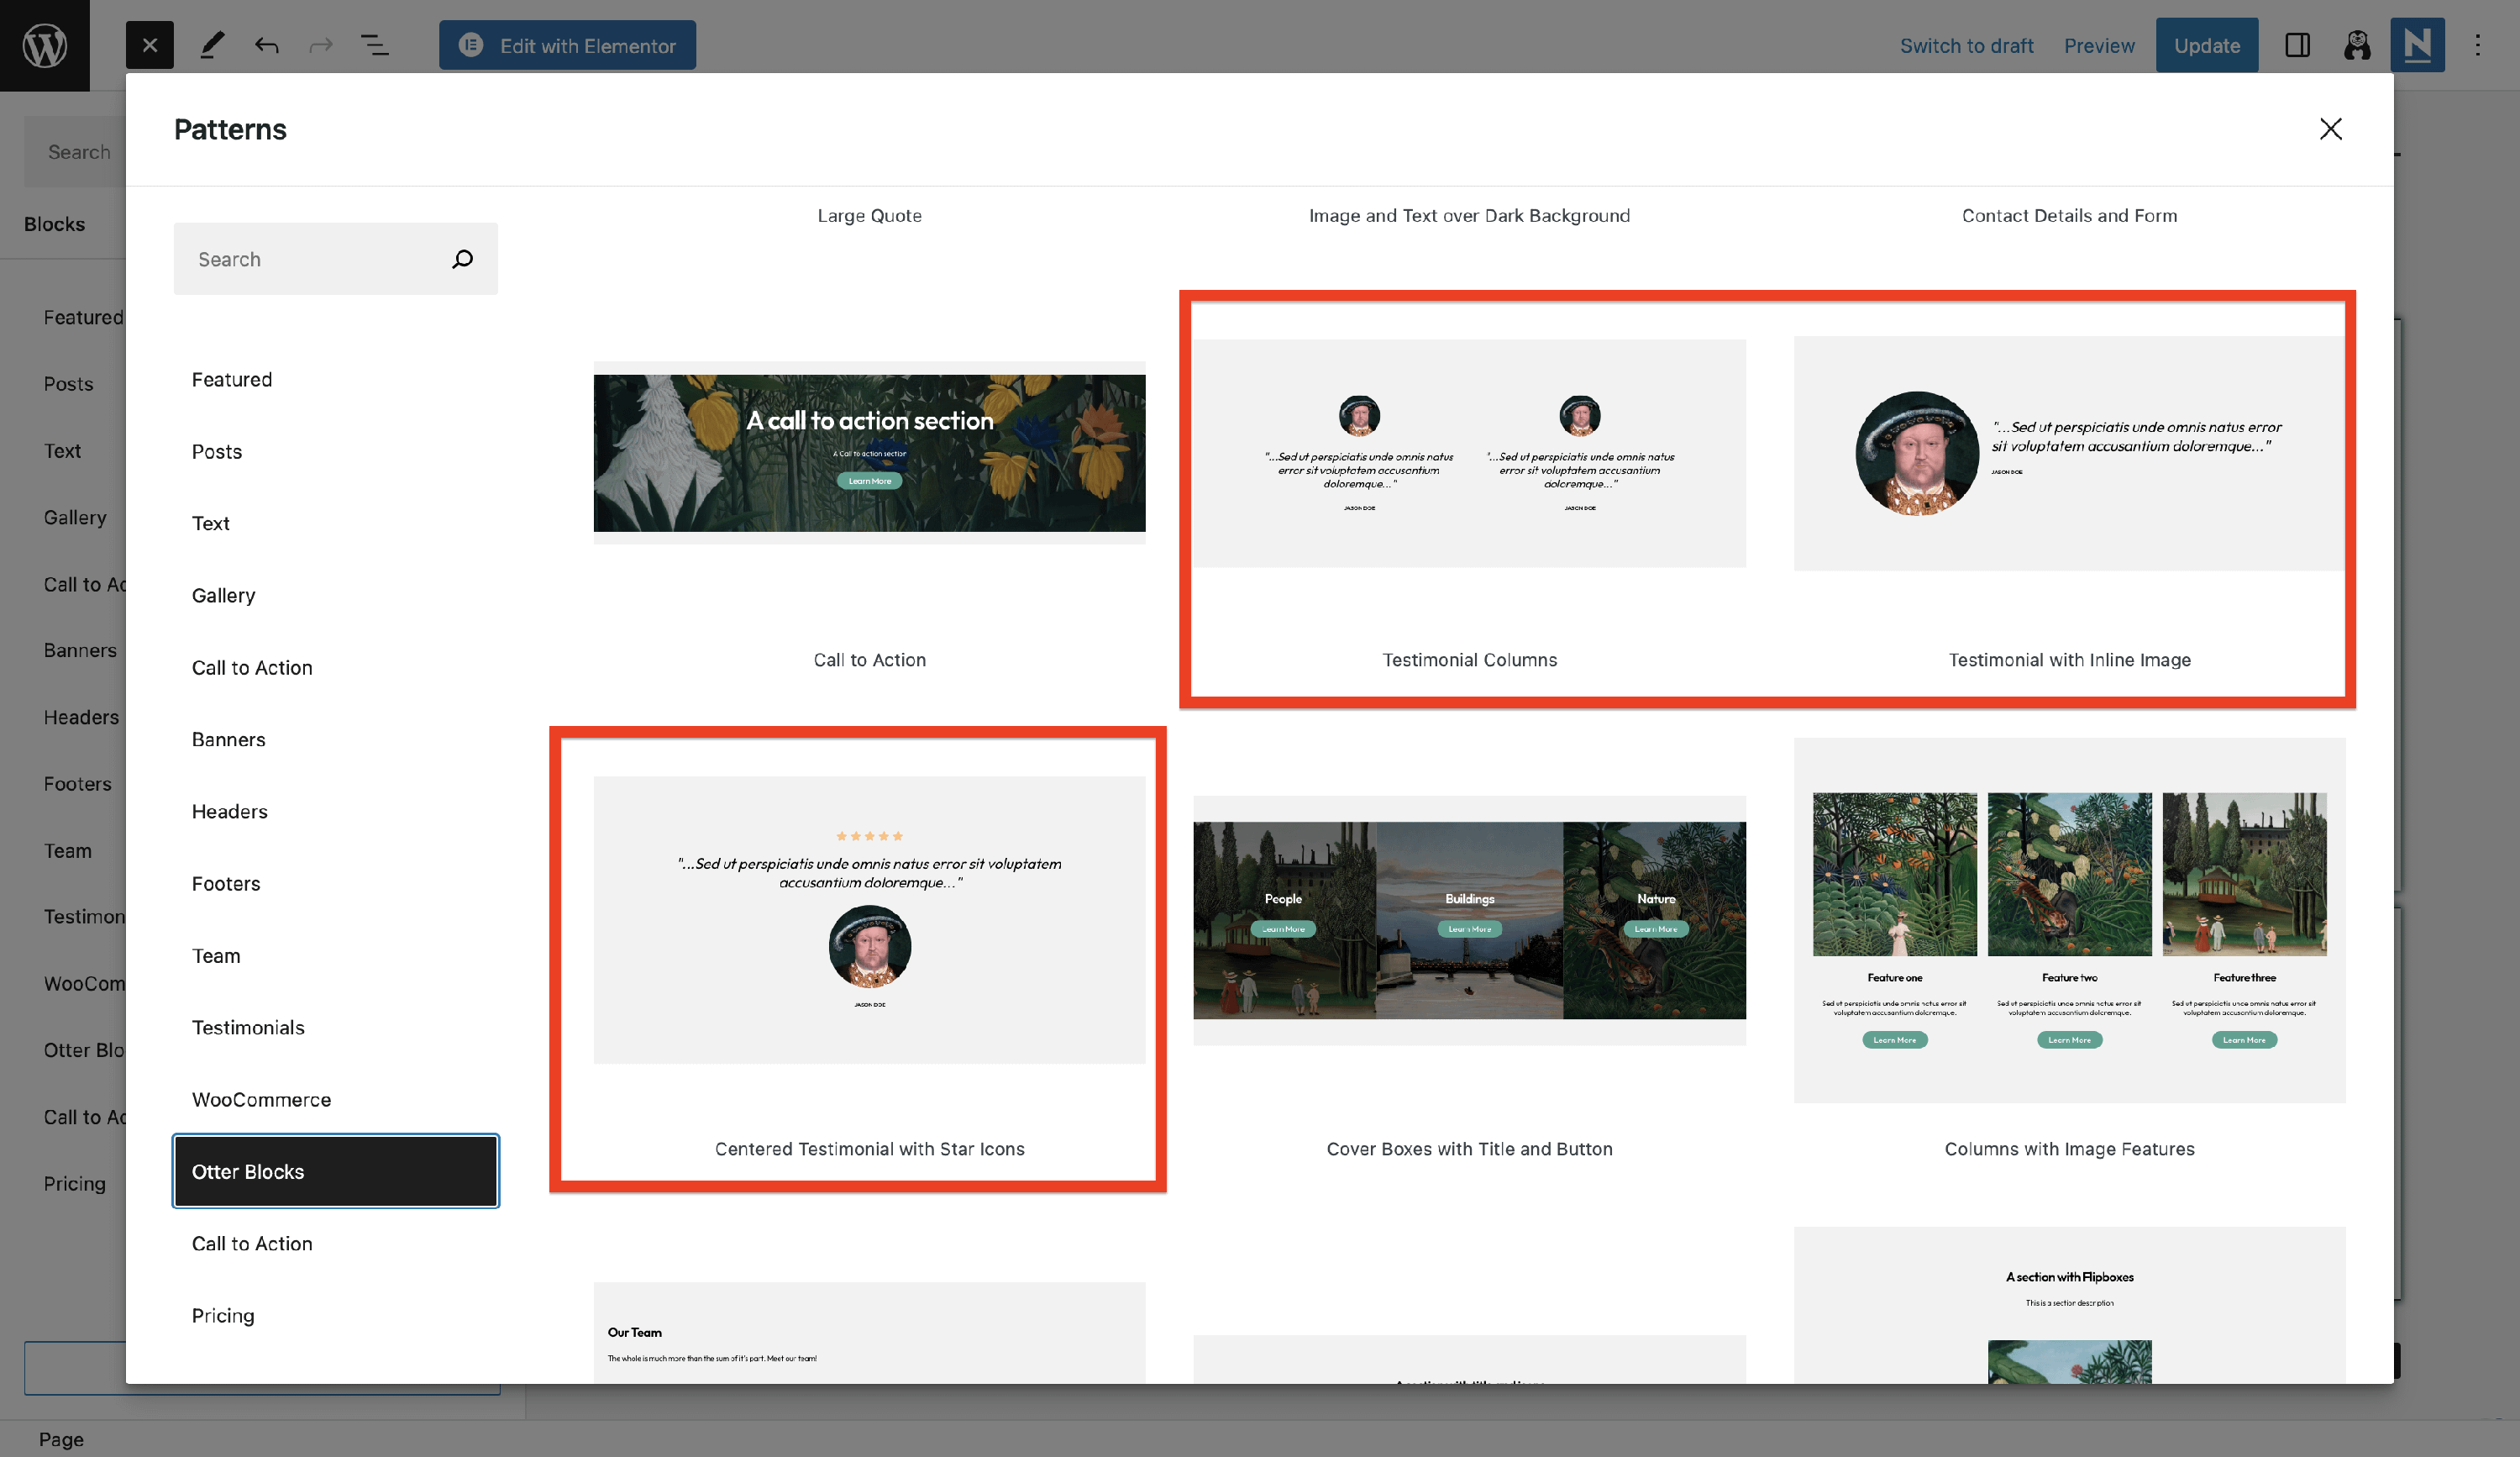Viewport: 2520px width, 1457px height.
Task: Click Edit with Elementor button
Action: coord(567,45)
